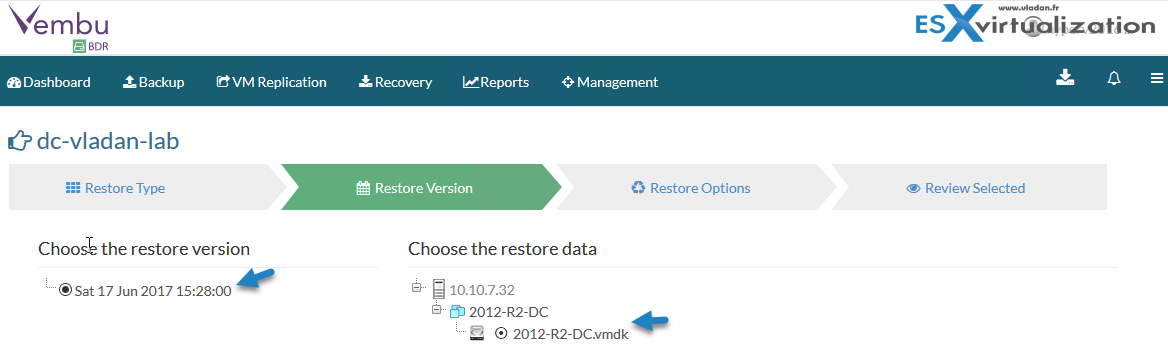The width and height of the screenshot is (1168, 363).
Task: Open the VM Replication menu
Action: [x=271, y=82]
